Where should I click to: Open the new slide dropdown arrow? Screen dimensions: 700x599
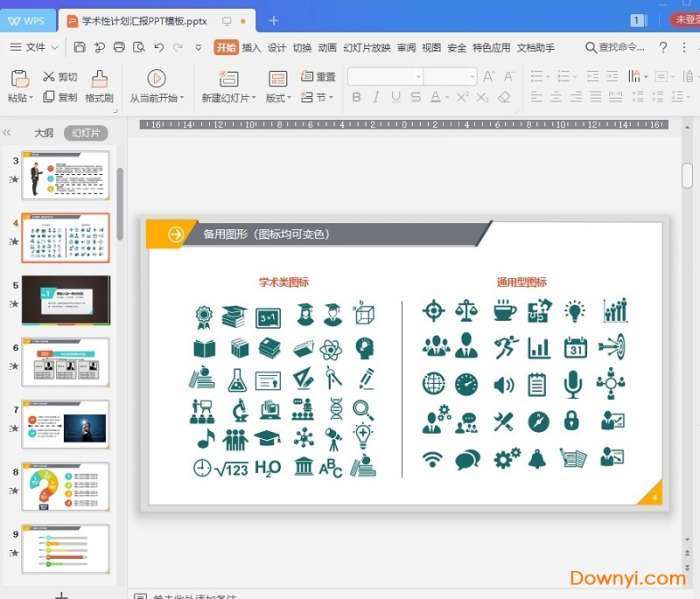pos(254,98)
